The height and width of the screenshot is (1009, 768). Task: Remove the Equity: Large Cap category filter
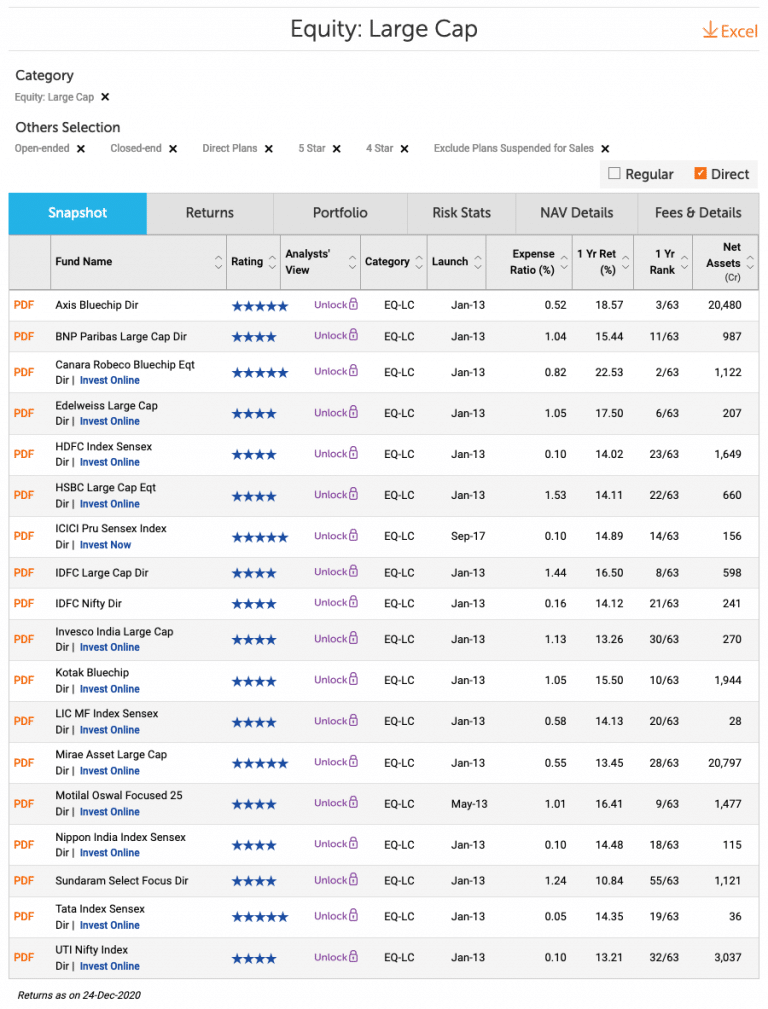(x=105, y=97)
